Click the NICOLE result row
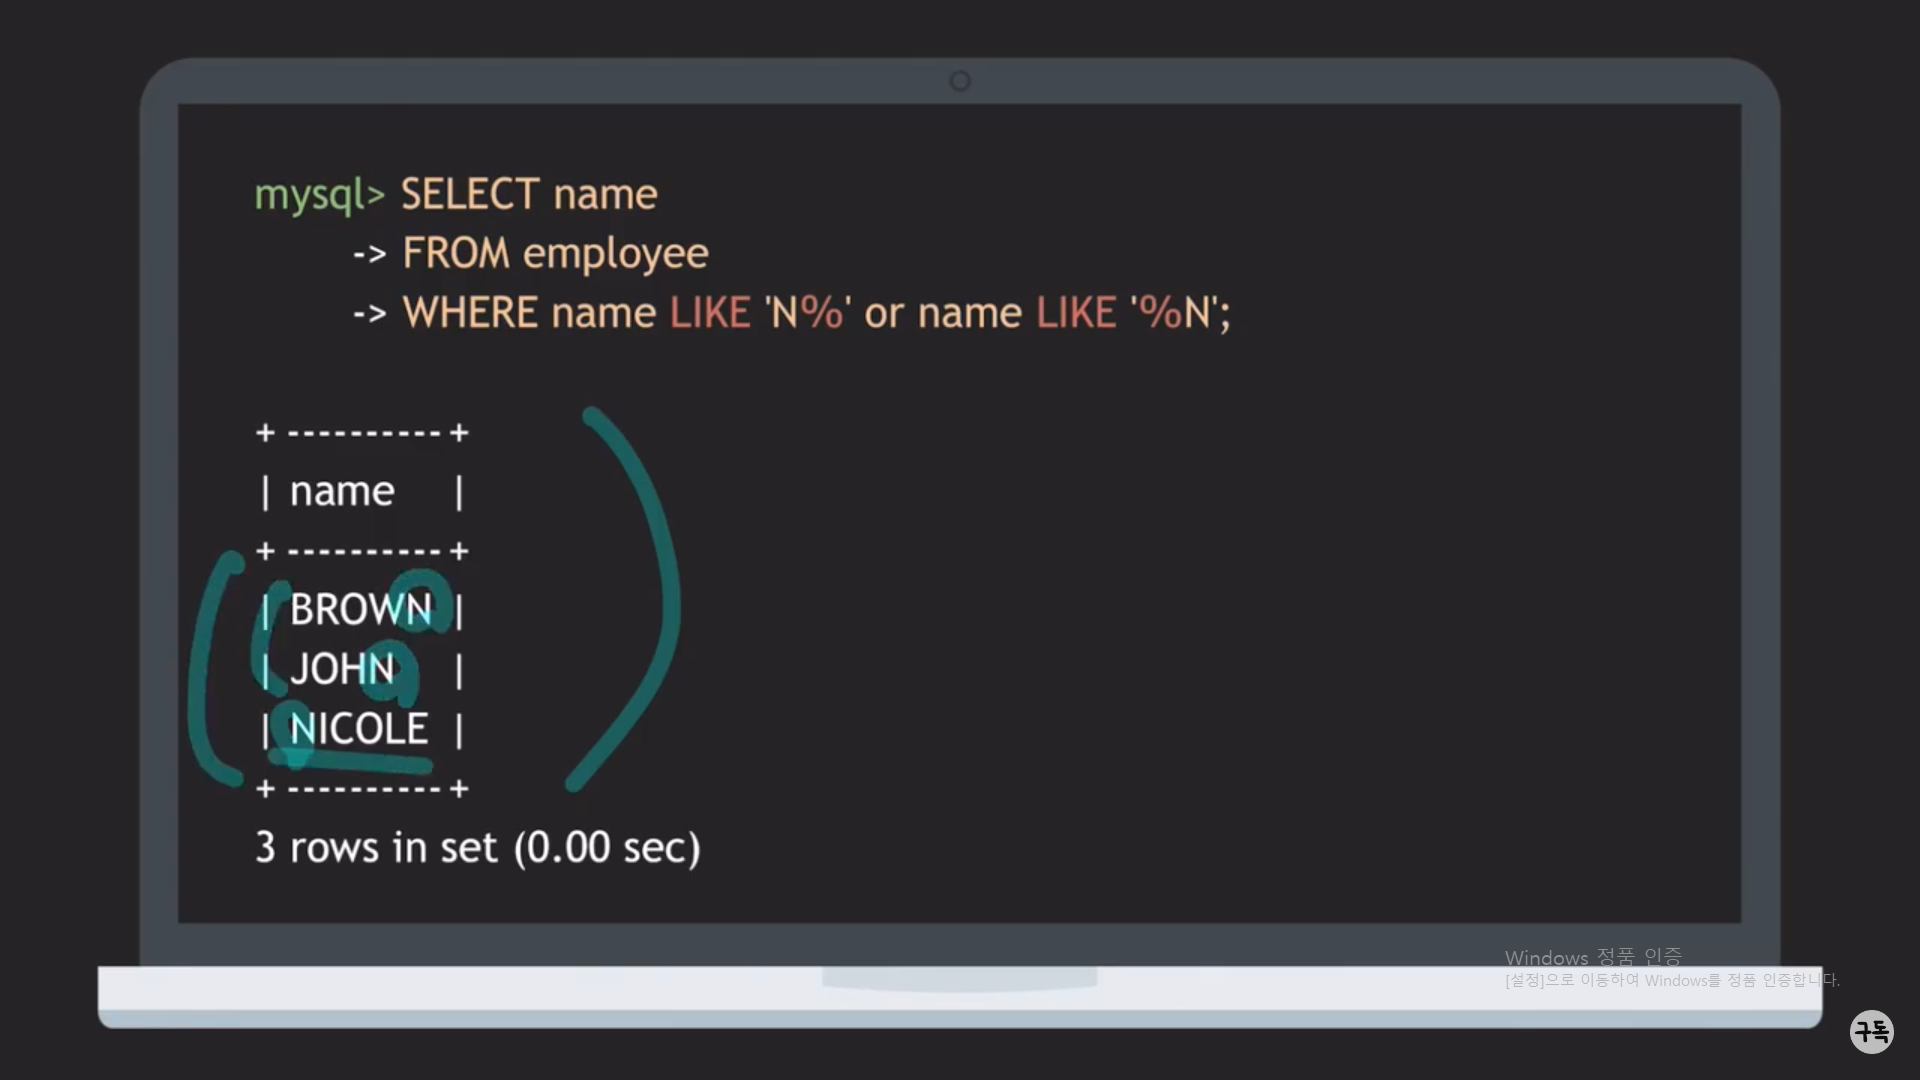Image resolution: width=1920 pixels, height=1080 pixels. (x=358, y=729)
